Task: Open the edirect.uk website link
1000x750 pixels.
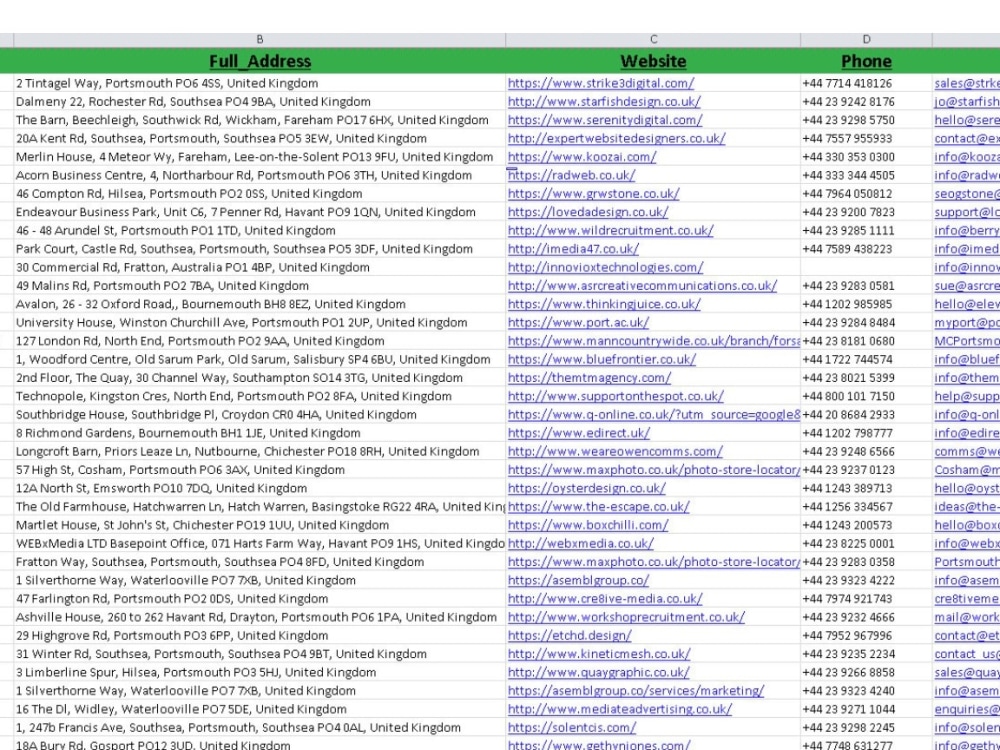Action: (578, 433)
